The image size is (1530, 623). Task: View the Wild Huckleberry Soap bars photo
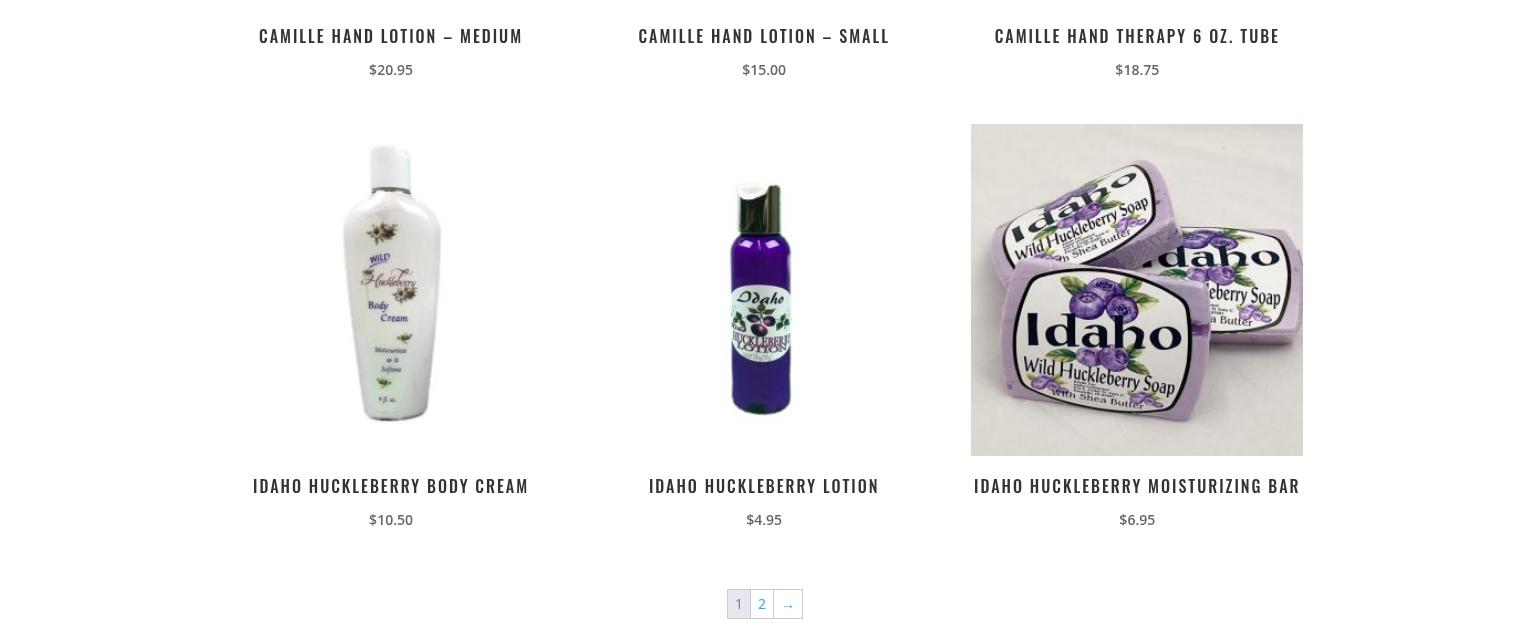(1137, 290)
